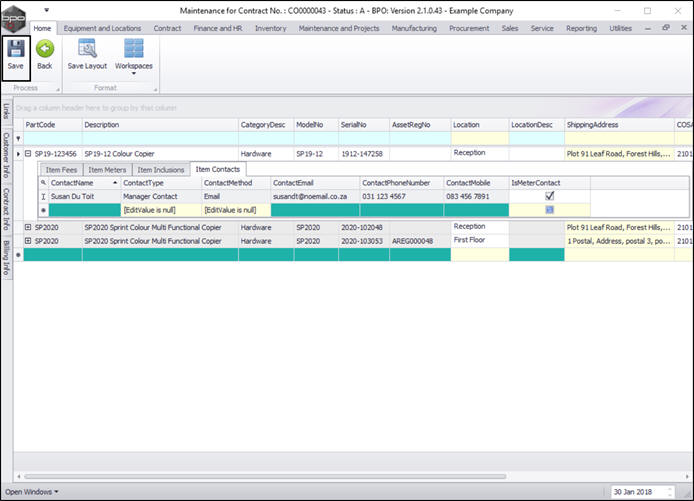Click the Save icon in the ribbon
This screenshot has height=501, width=694.
point(15,49)
